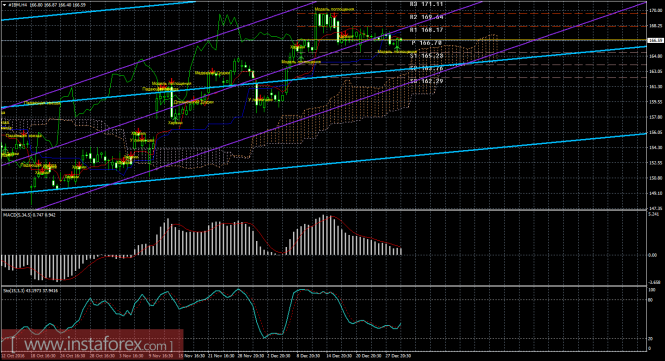Click the 14 Dec 20:30 time axis label

click(338, 356)
